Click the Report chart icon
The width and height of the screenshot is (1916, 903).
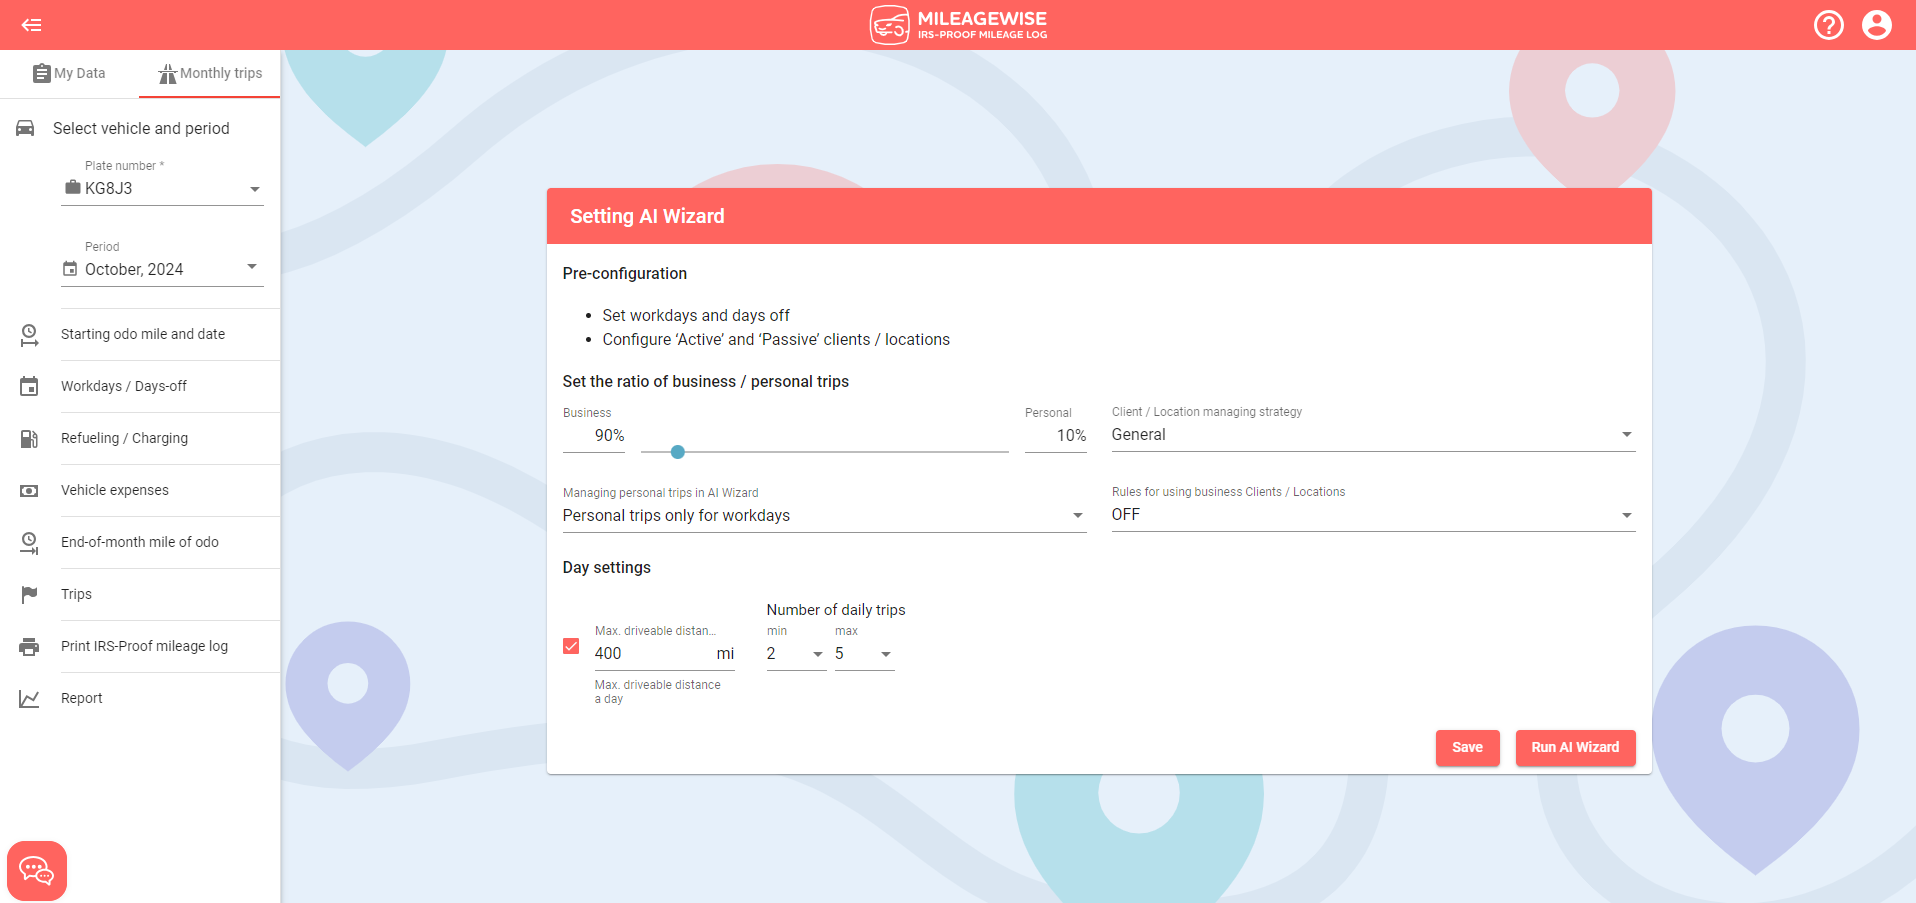29,699
